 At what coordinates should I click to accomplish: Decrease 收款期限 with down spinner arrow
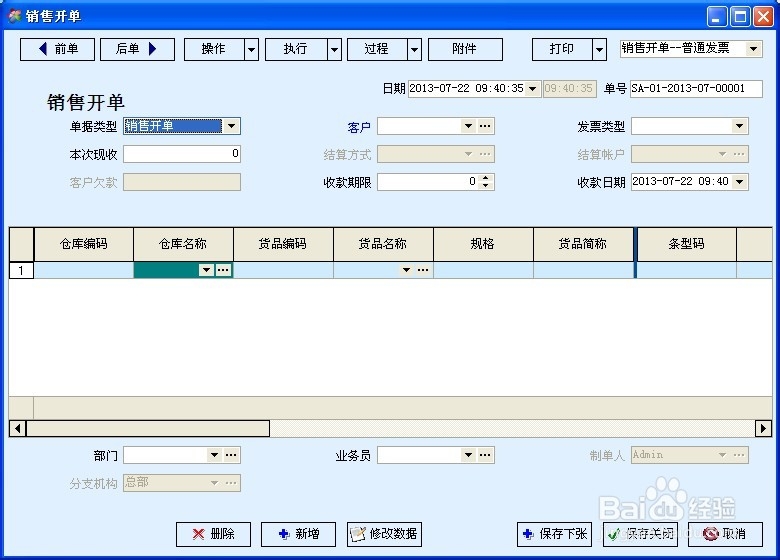tap(486, 186)
